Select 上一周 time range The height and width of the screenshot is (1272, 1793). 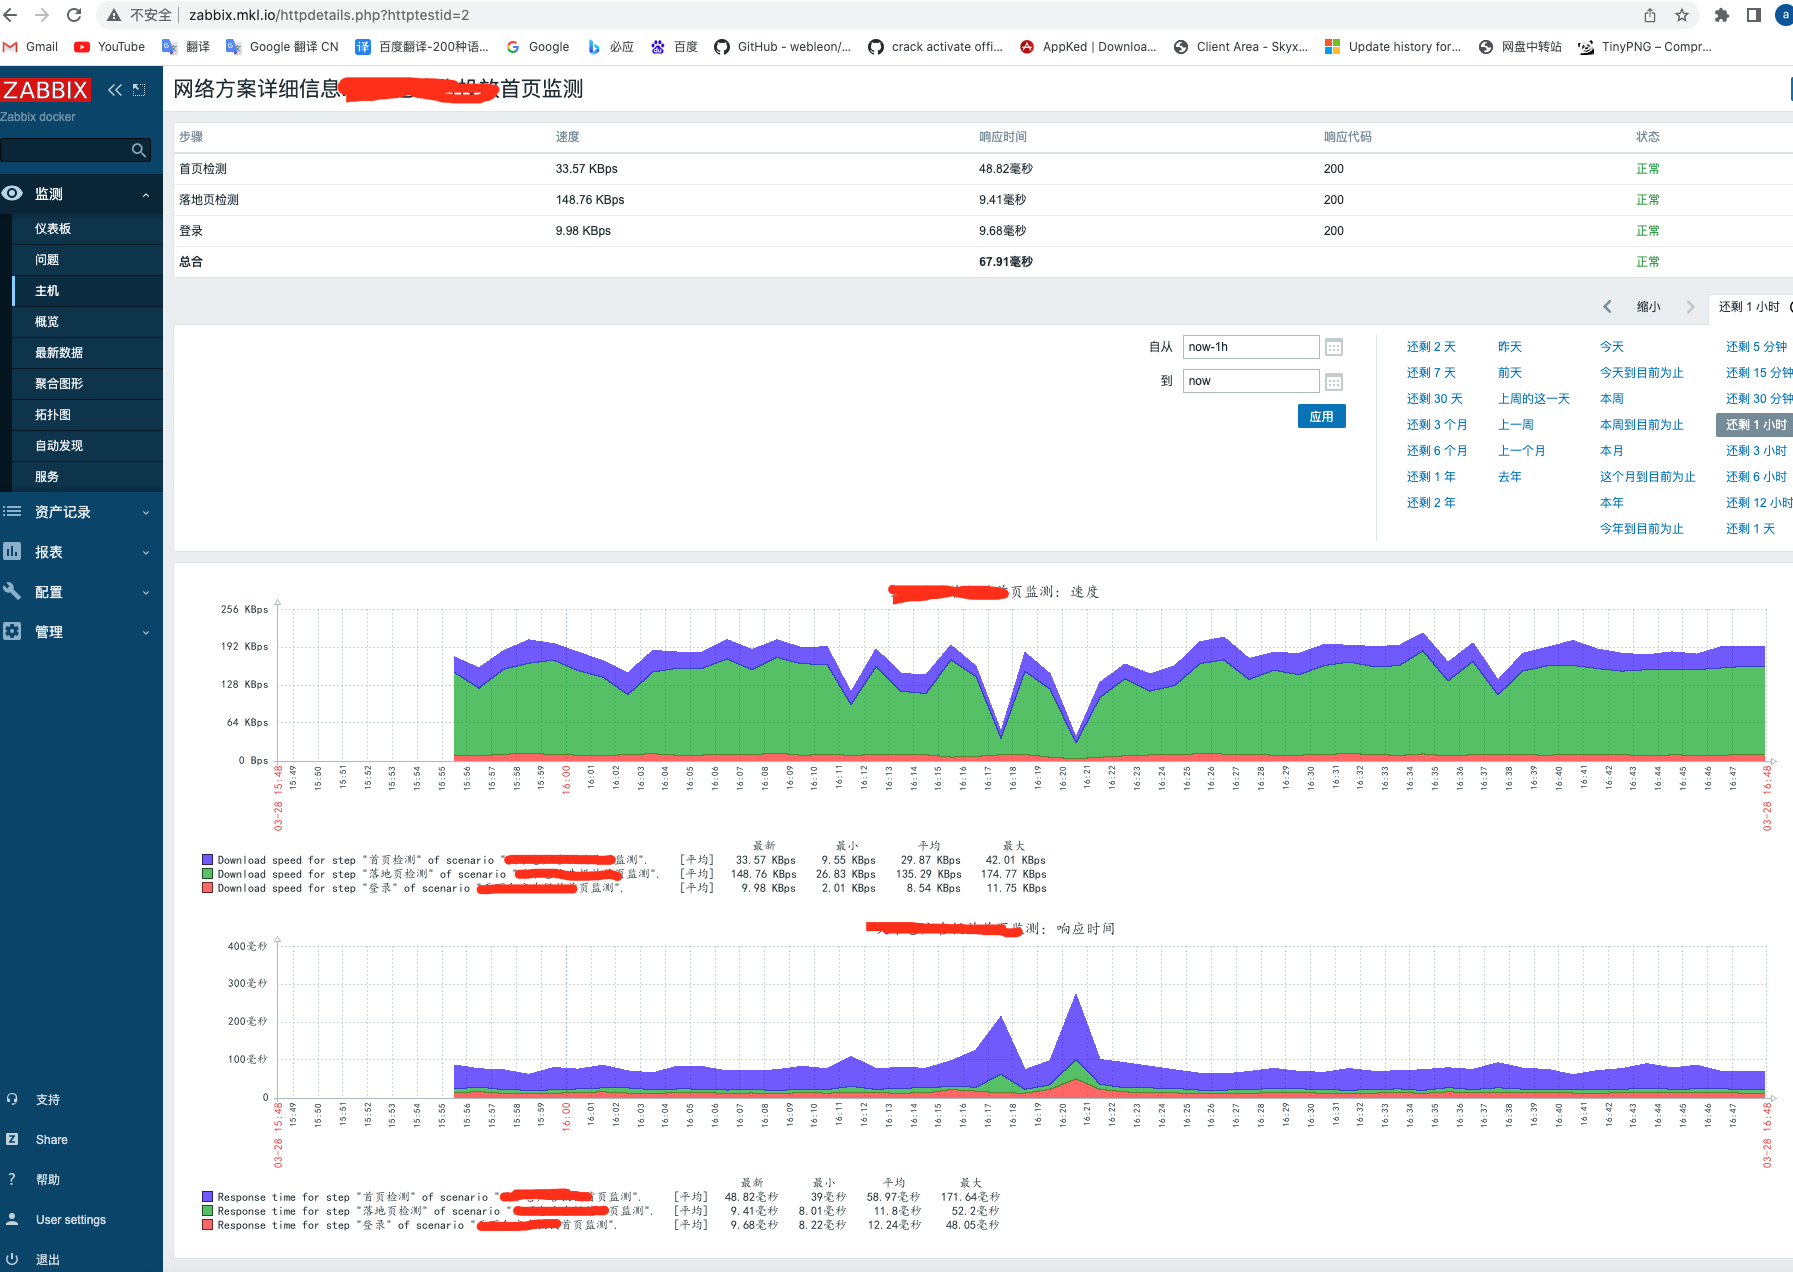coord(1516,425)
